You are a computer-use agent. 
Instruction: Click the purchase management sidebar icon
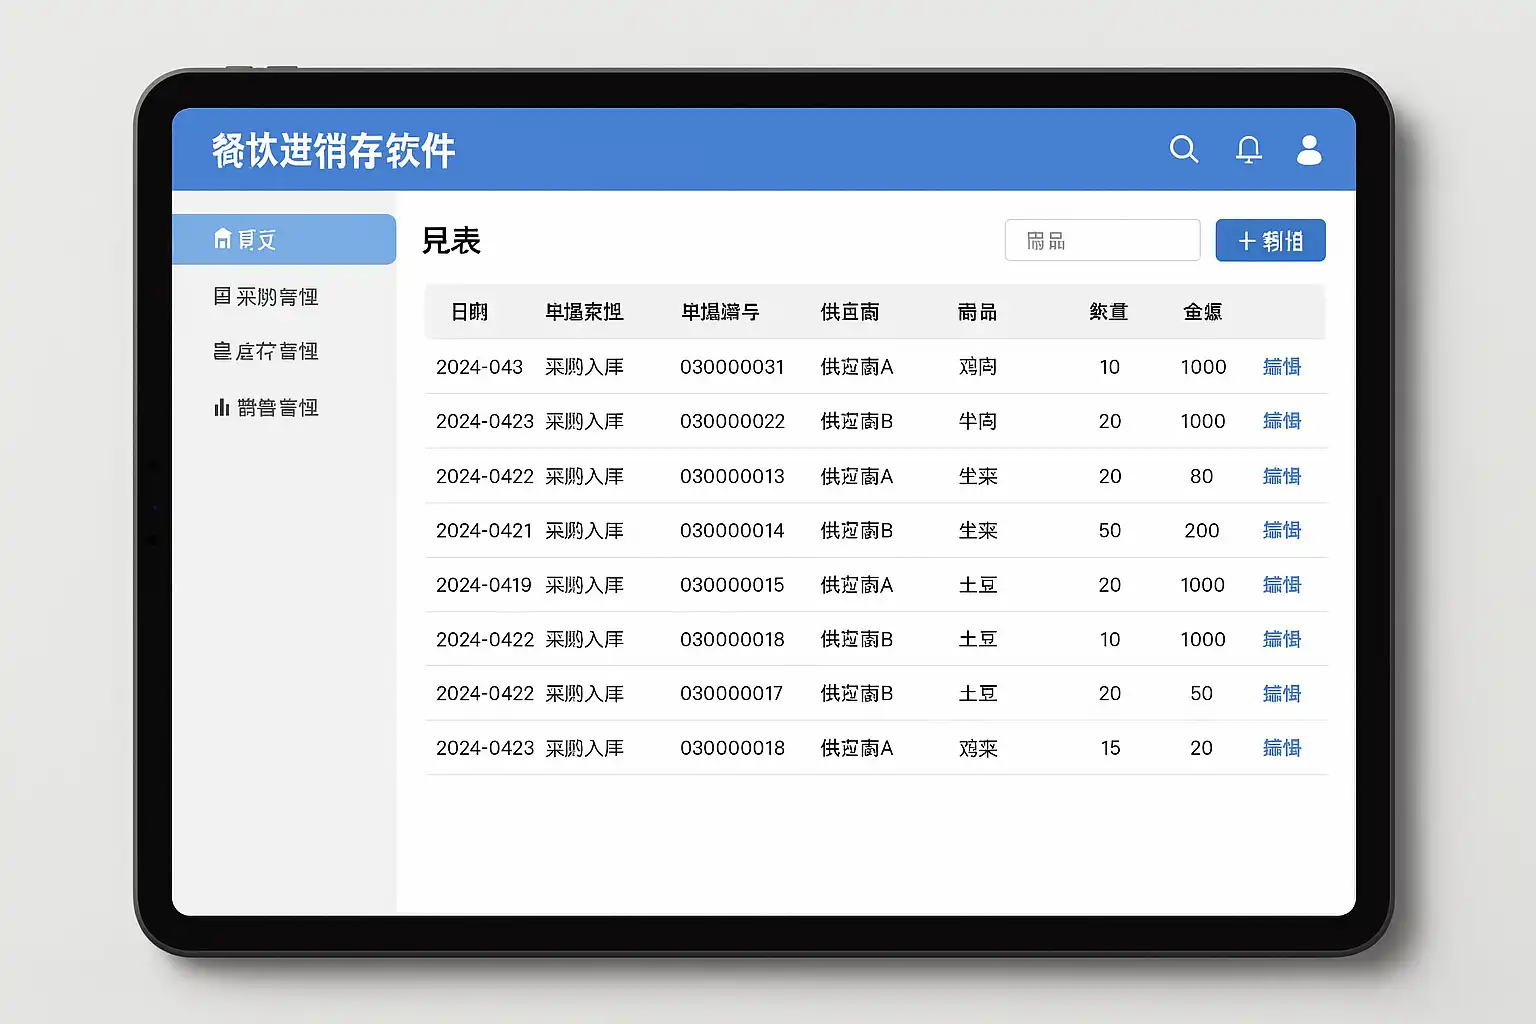pos(222,296)
